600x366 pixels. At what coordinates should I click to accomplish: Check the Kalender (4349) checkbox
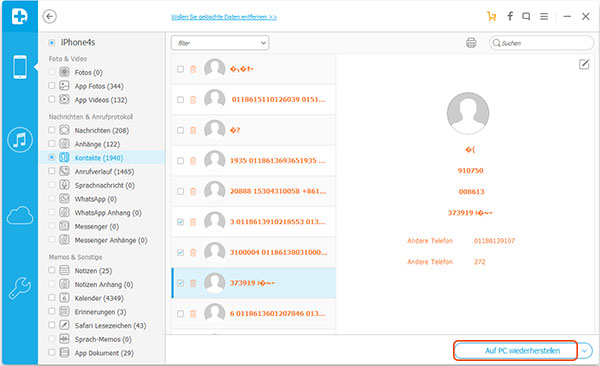coord(52,297)
